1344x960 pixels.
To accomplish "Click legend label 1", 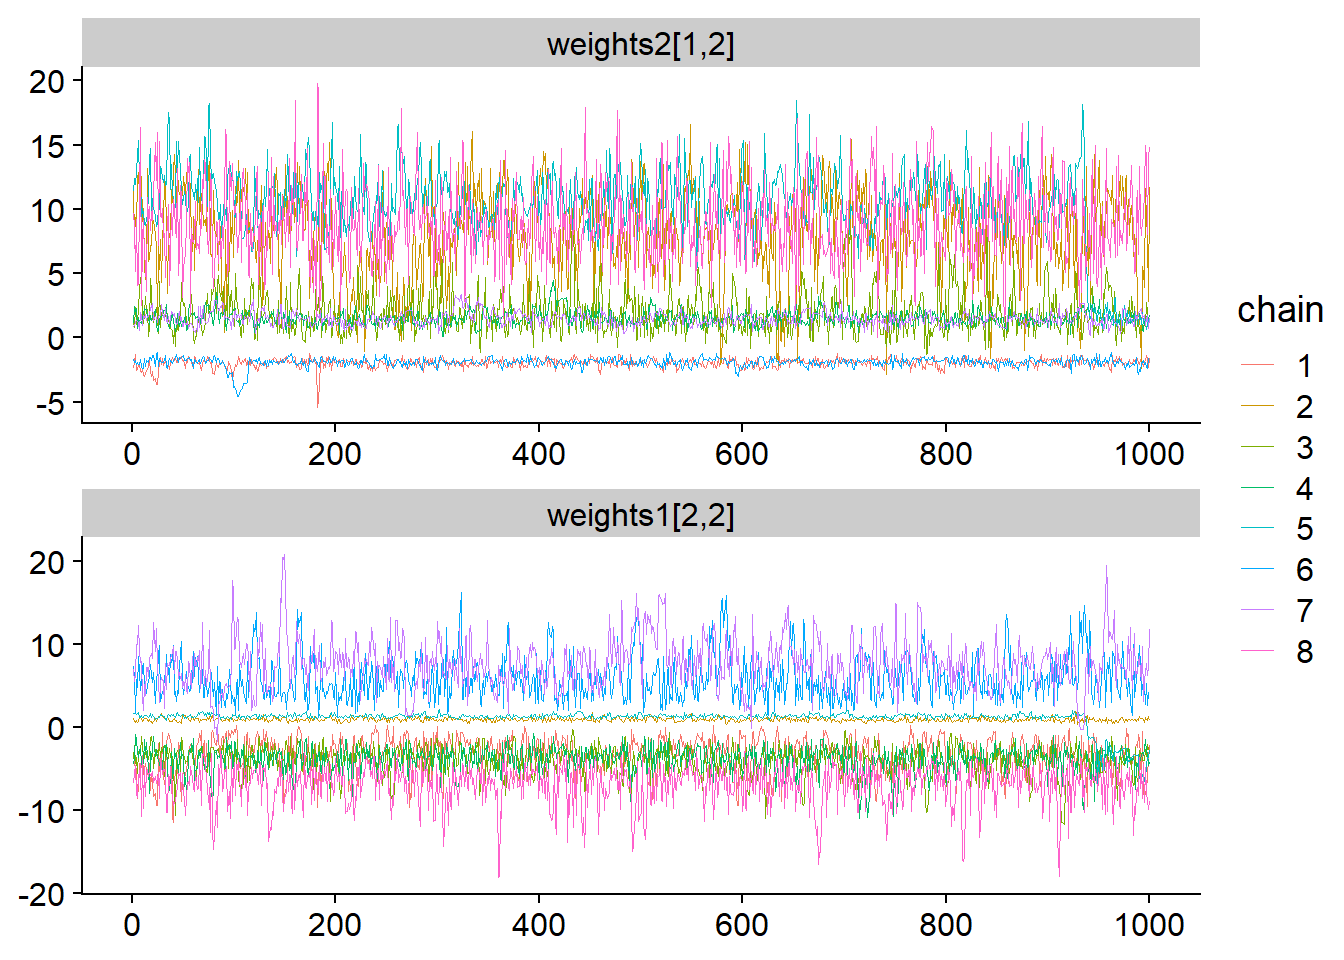I will 1304,366.
